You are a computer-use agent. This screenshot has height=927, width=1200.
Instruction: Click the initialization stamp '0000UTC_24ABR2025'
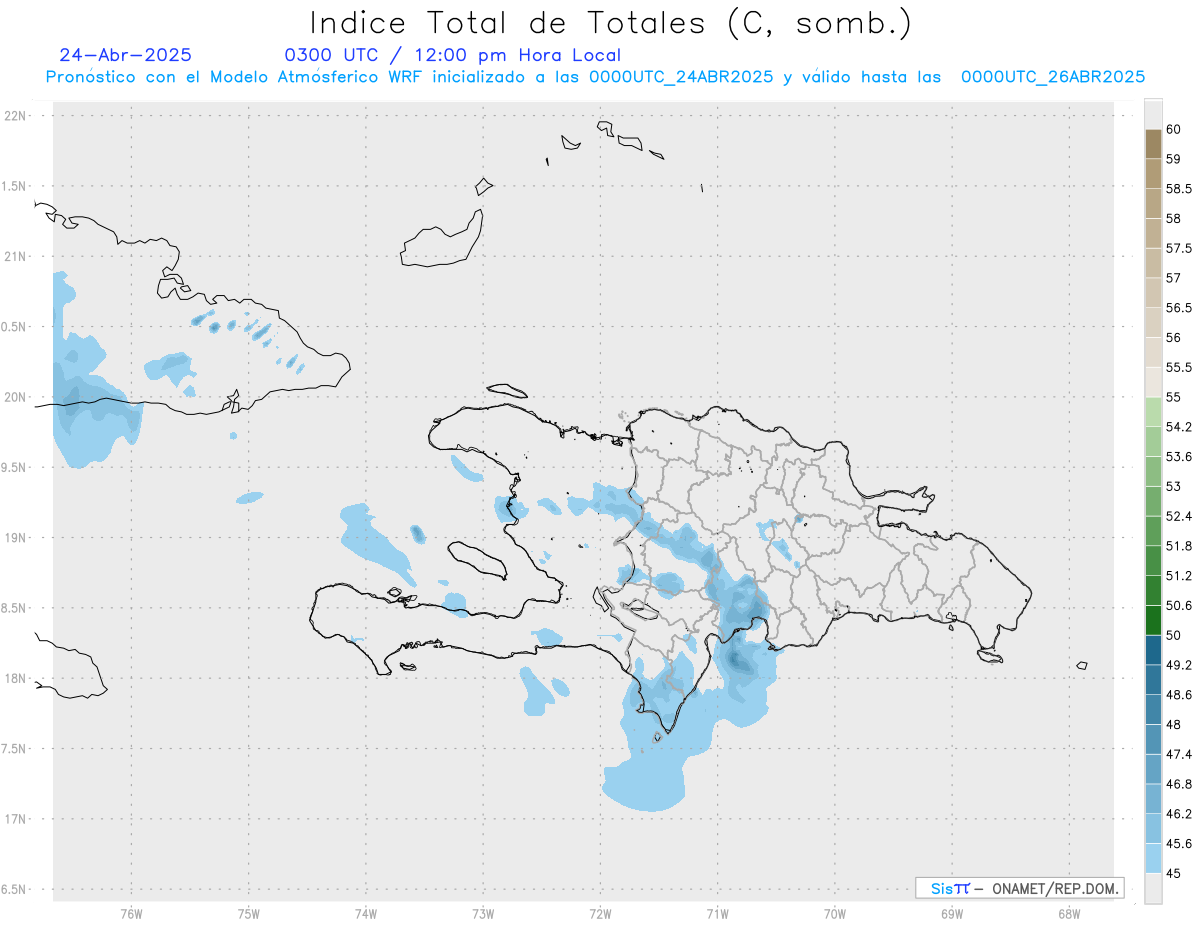click(681, 77)
